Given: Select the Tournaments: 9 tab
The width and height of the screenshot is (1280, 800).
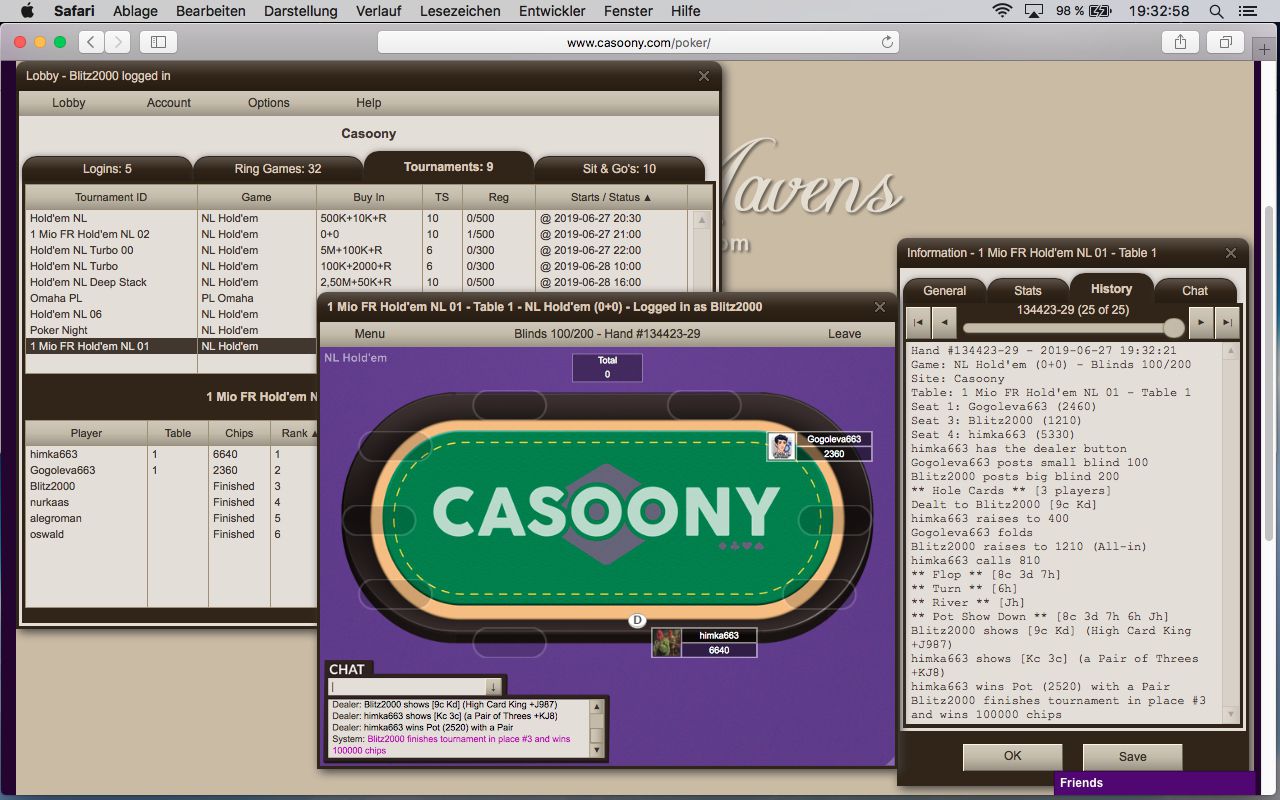Looking at the screenshot, I should click(448, 167).
